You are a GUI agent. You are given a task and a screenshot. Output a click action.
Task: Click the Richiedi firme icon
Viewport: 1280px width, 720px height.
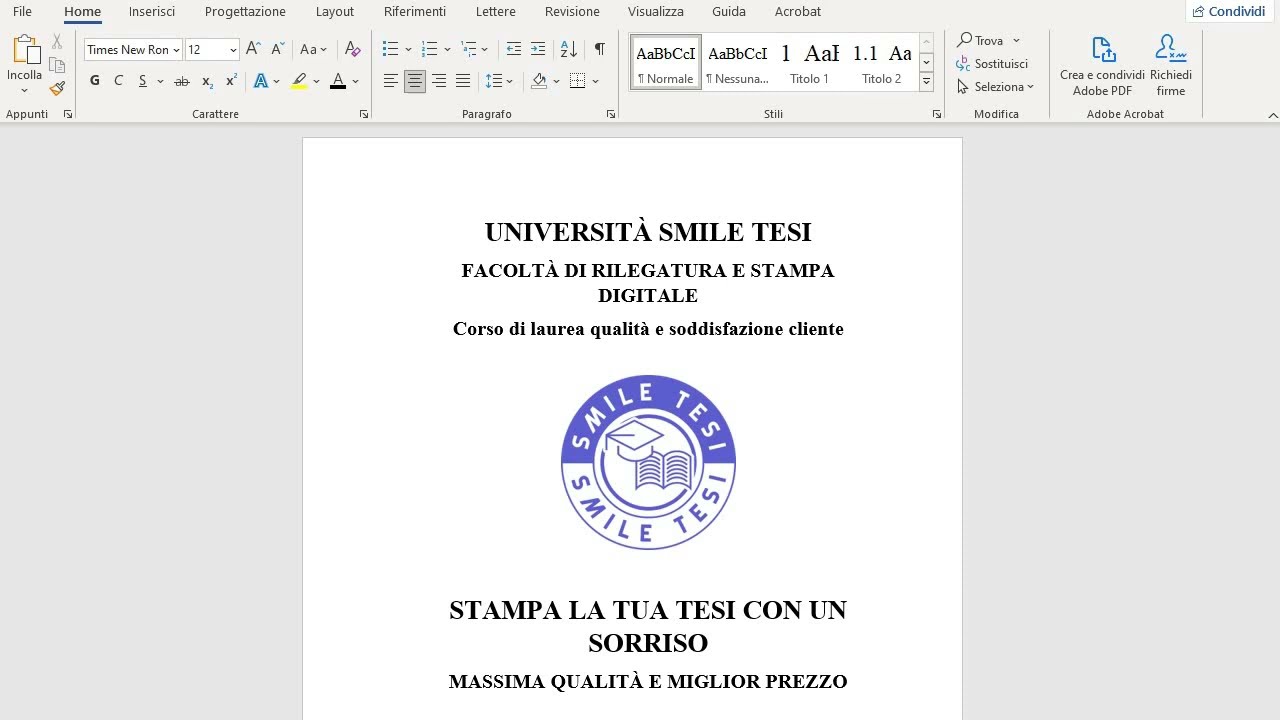click(x=1170, y=49)
